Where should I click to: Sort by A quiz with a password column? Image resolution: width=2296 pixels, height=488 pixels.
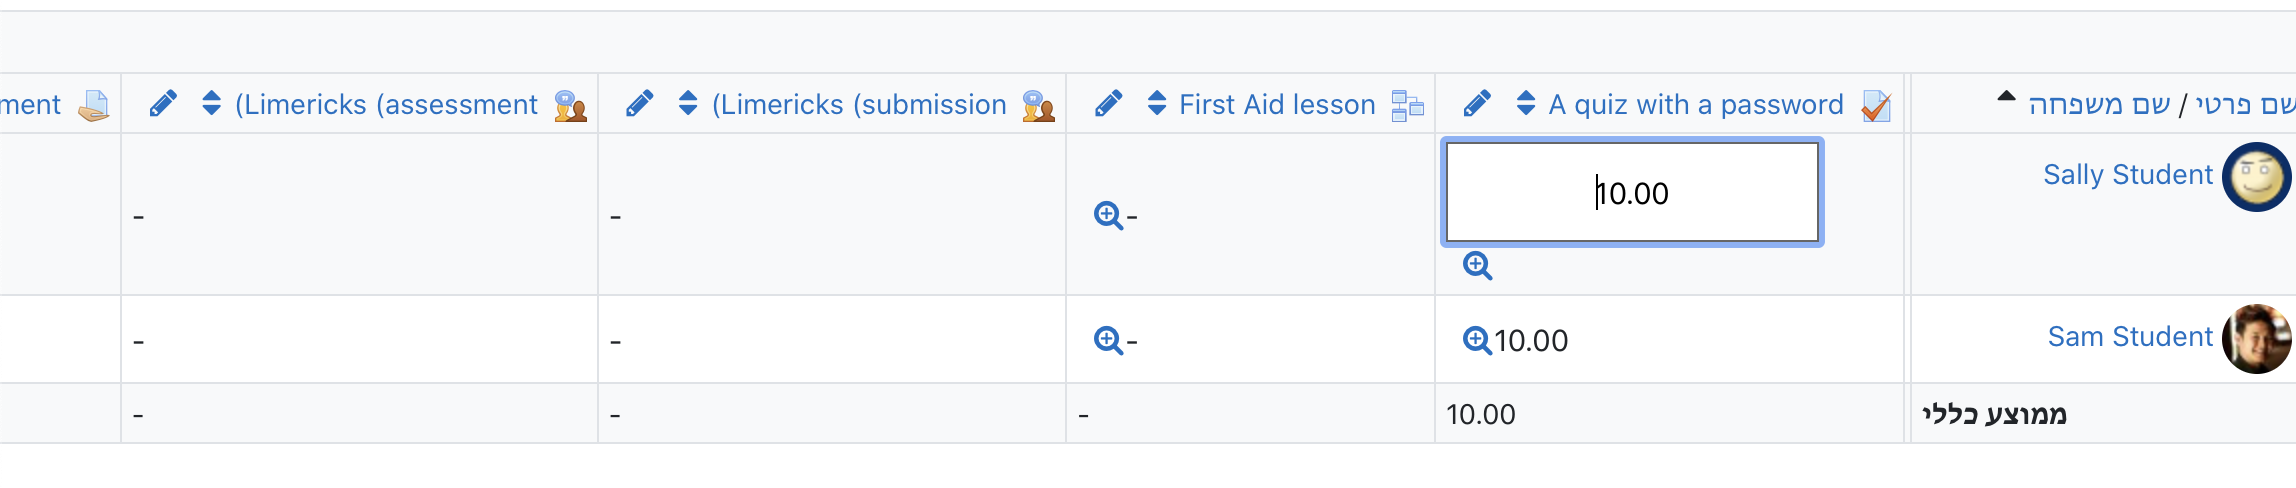click(1526, 103)
